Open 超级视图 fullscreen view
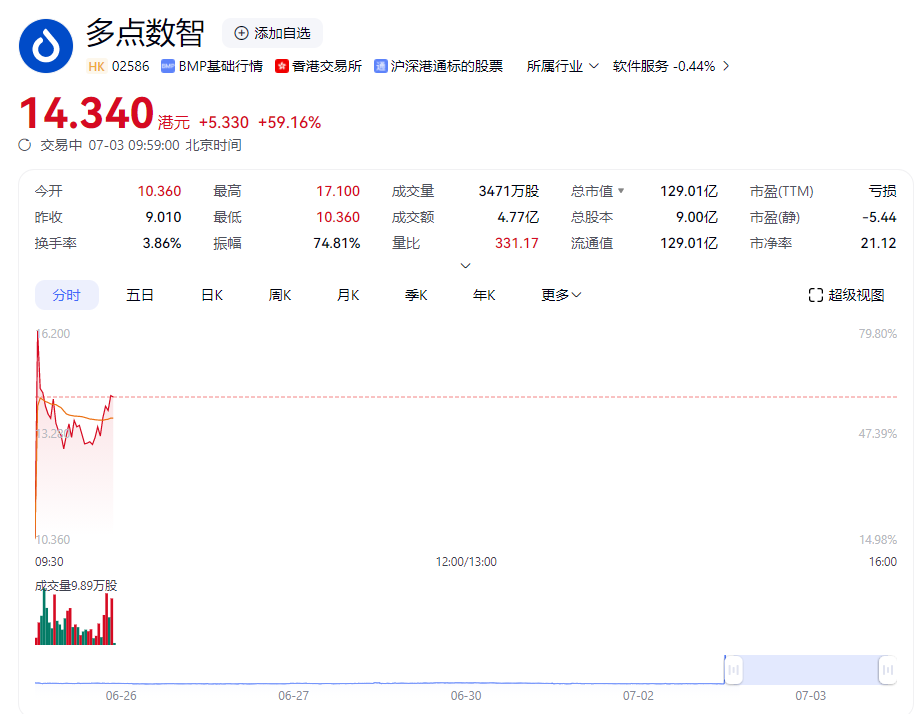 pyautogui.click(x=846, y=295)
